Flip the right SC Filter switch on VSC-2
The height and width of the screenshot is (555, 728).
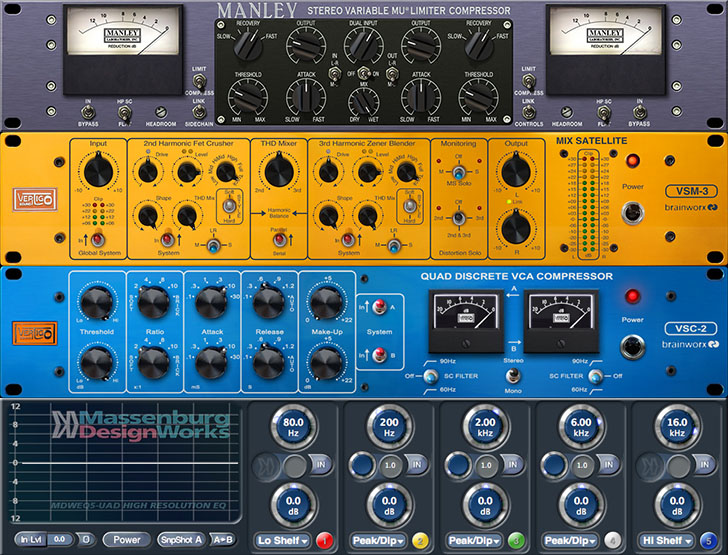(595, 376)
